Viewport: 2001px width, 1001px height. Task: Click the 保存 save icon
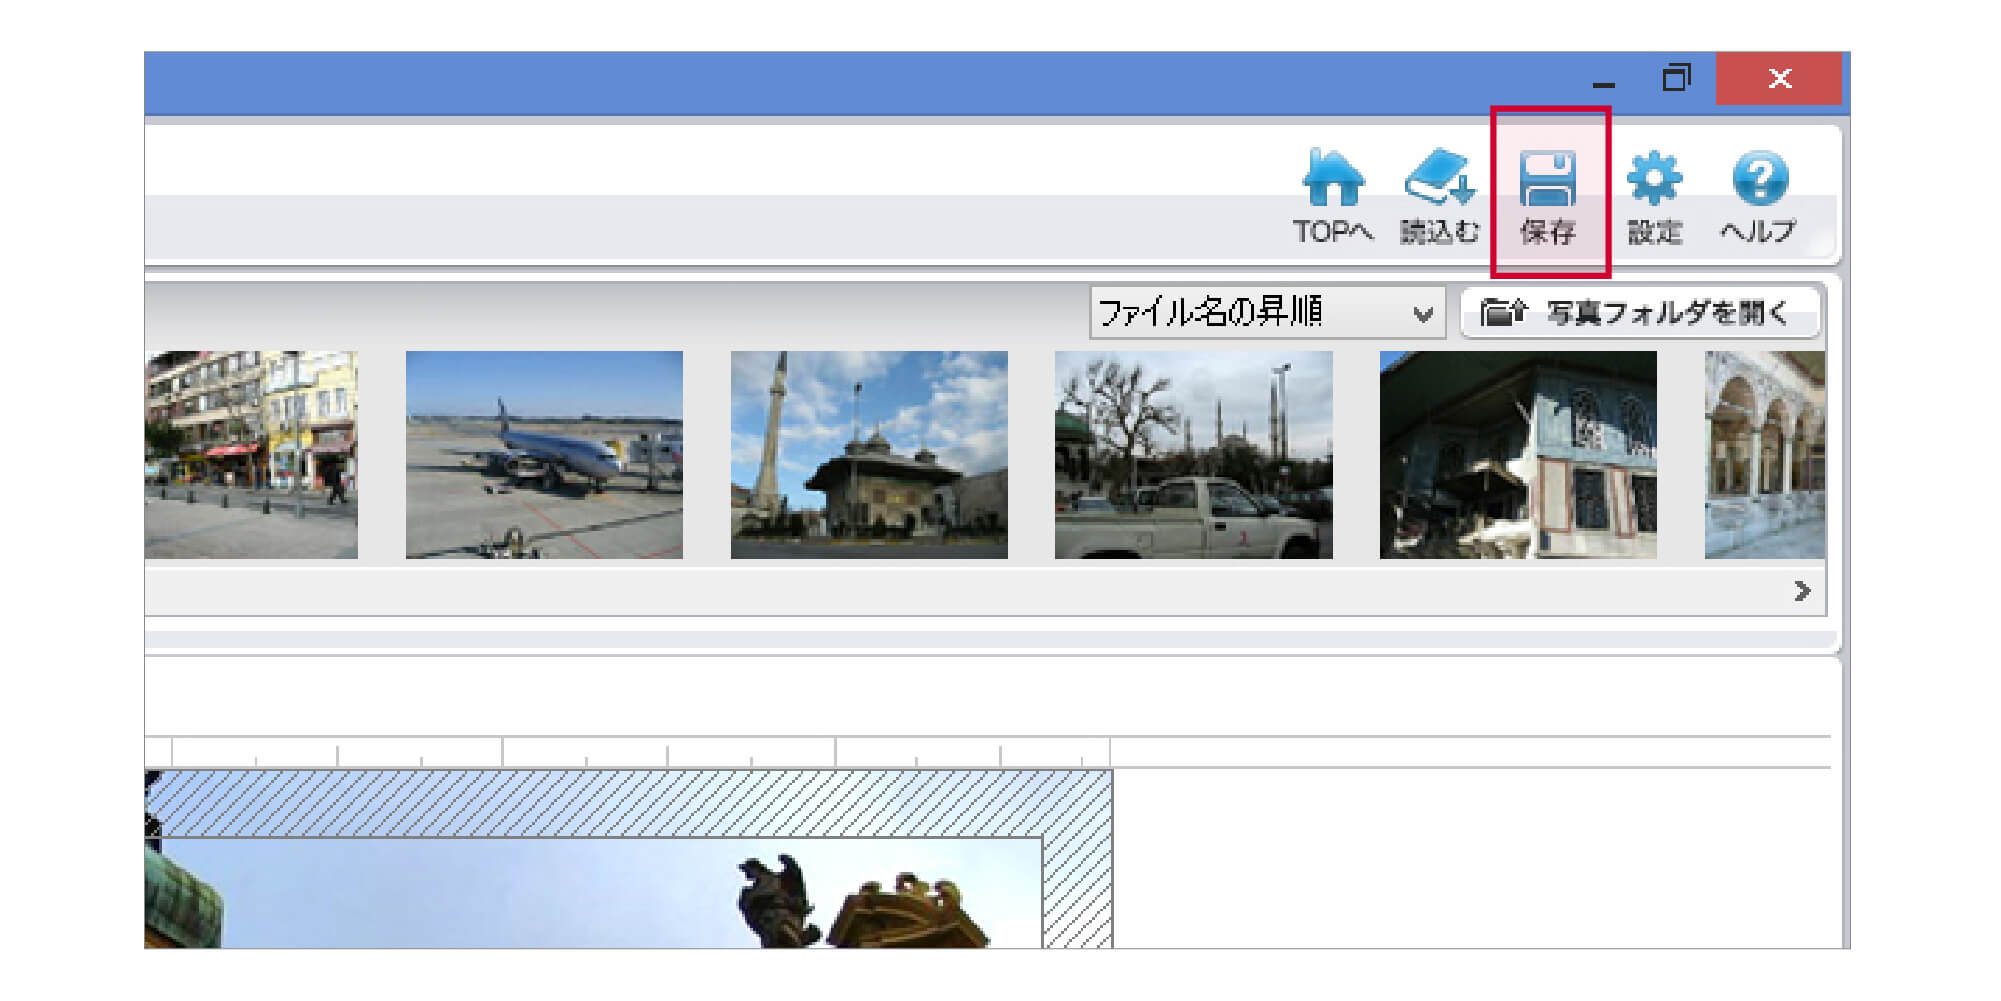(x=1548, y=196)
